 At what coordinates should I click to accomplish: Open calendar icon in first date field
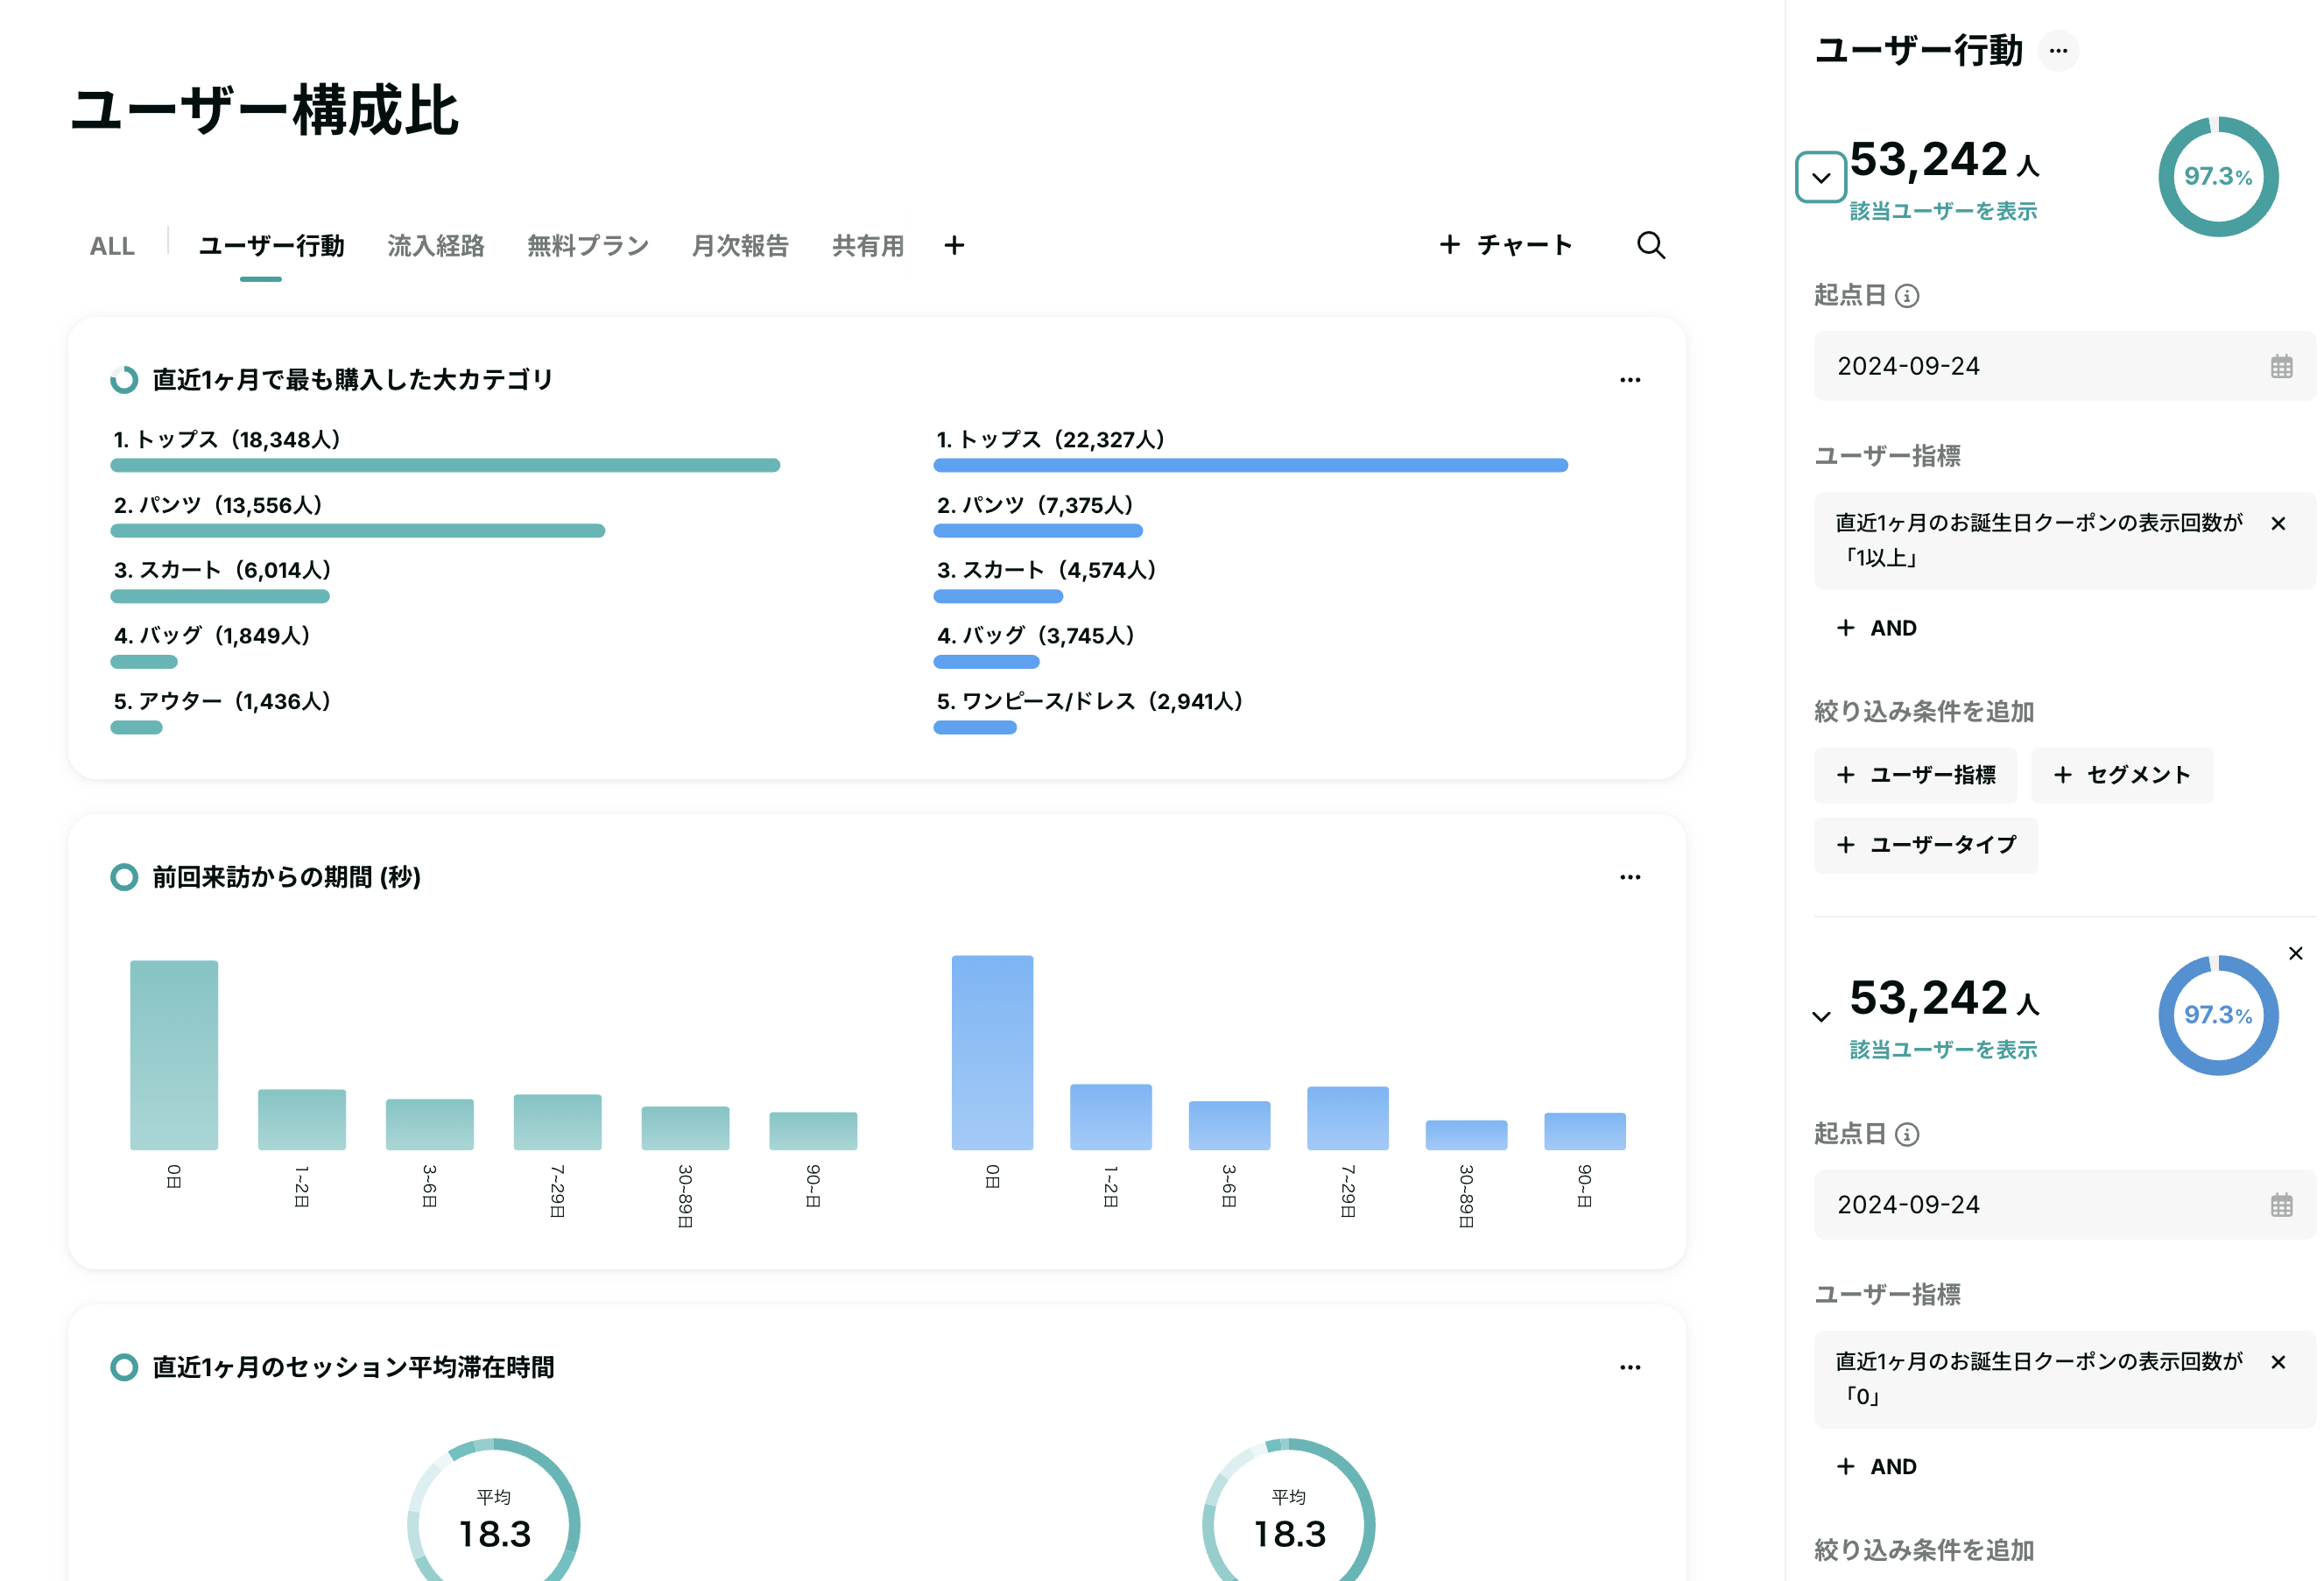click(x=2281, y=366)
